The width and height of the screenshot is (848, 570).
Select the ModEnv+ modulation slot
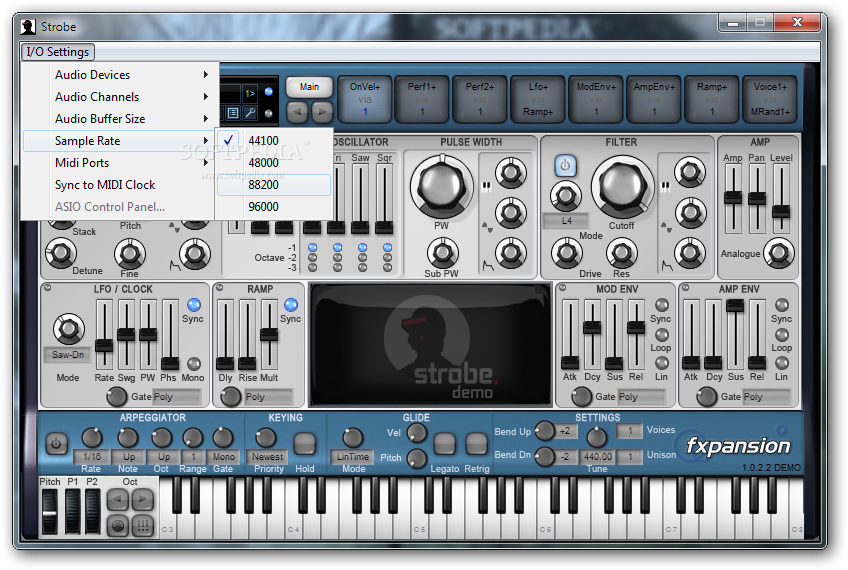[595, 99]
